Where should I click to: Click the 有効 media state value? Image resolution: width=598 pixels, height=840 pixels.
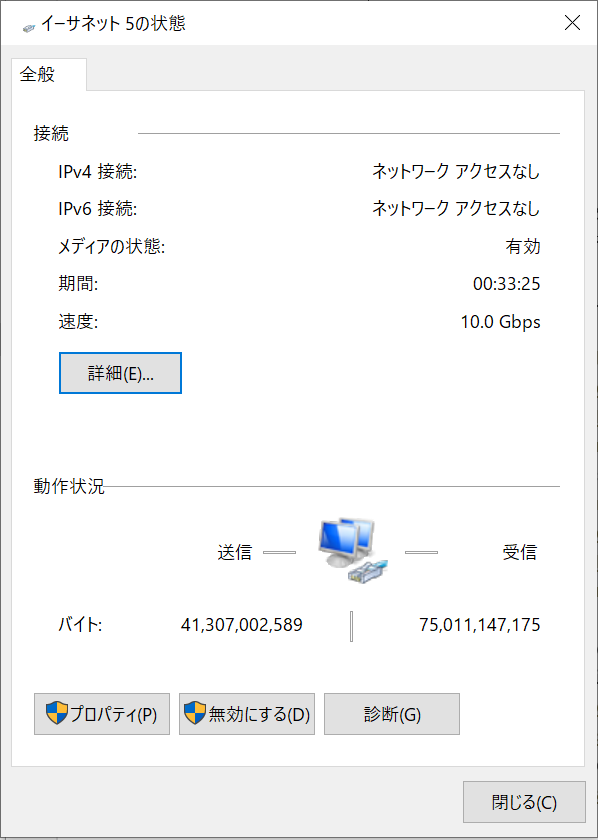click(522, 247)
